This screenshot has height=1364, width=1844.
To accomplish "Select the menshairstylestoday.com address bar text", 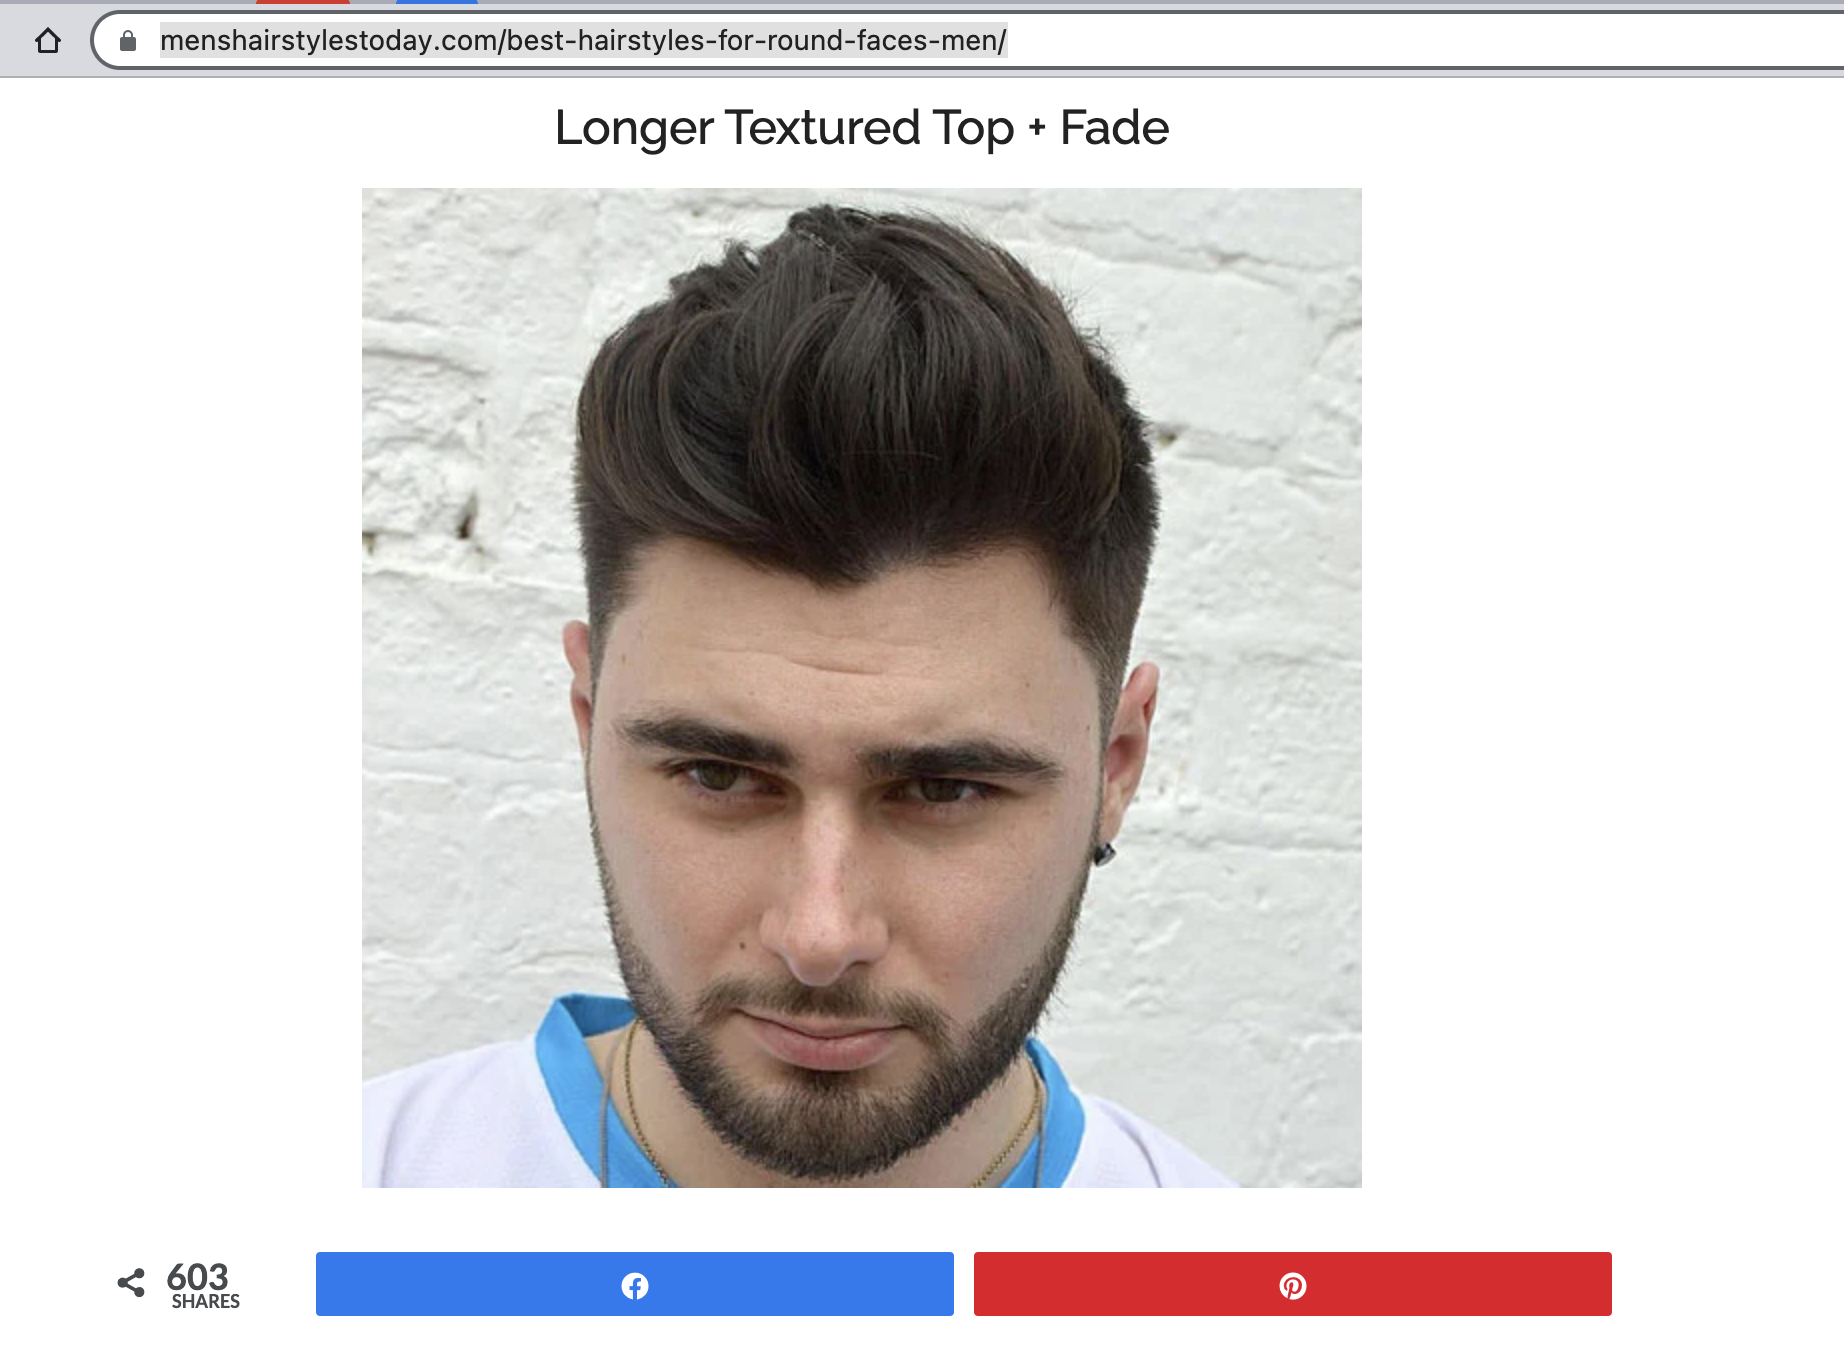I will [583, 41].
